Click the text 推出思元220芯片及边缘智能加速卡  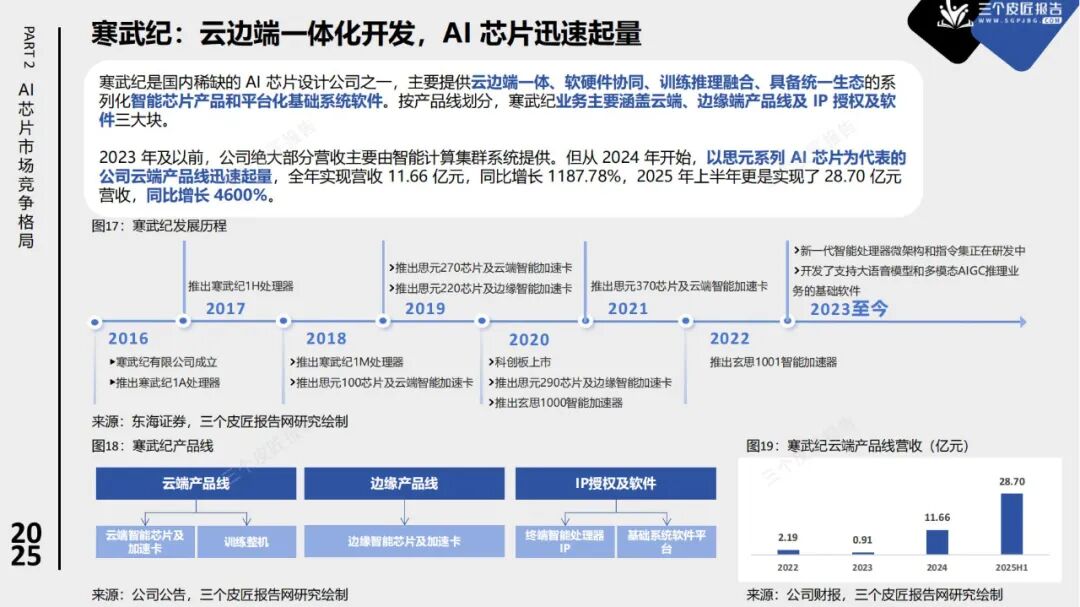484,288
